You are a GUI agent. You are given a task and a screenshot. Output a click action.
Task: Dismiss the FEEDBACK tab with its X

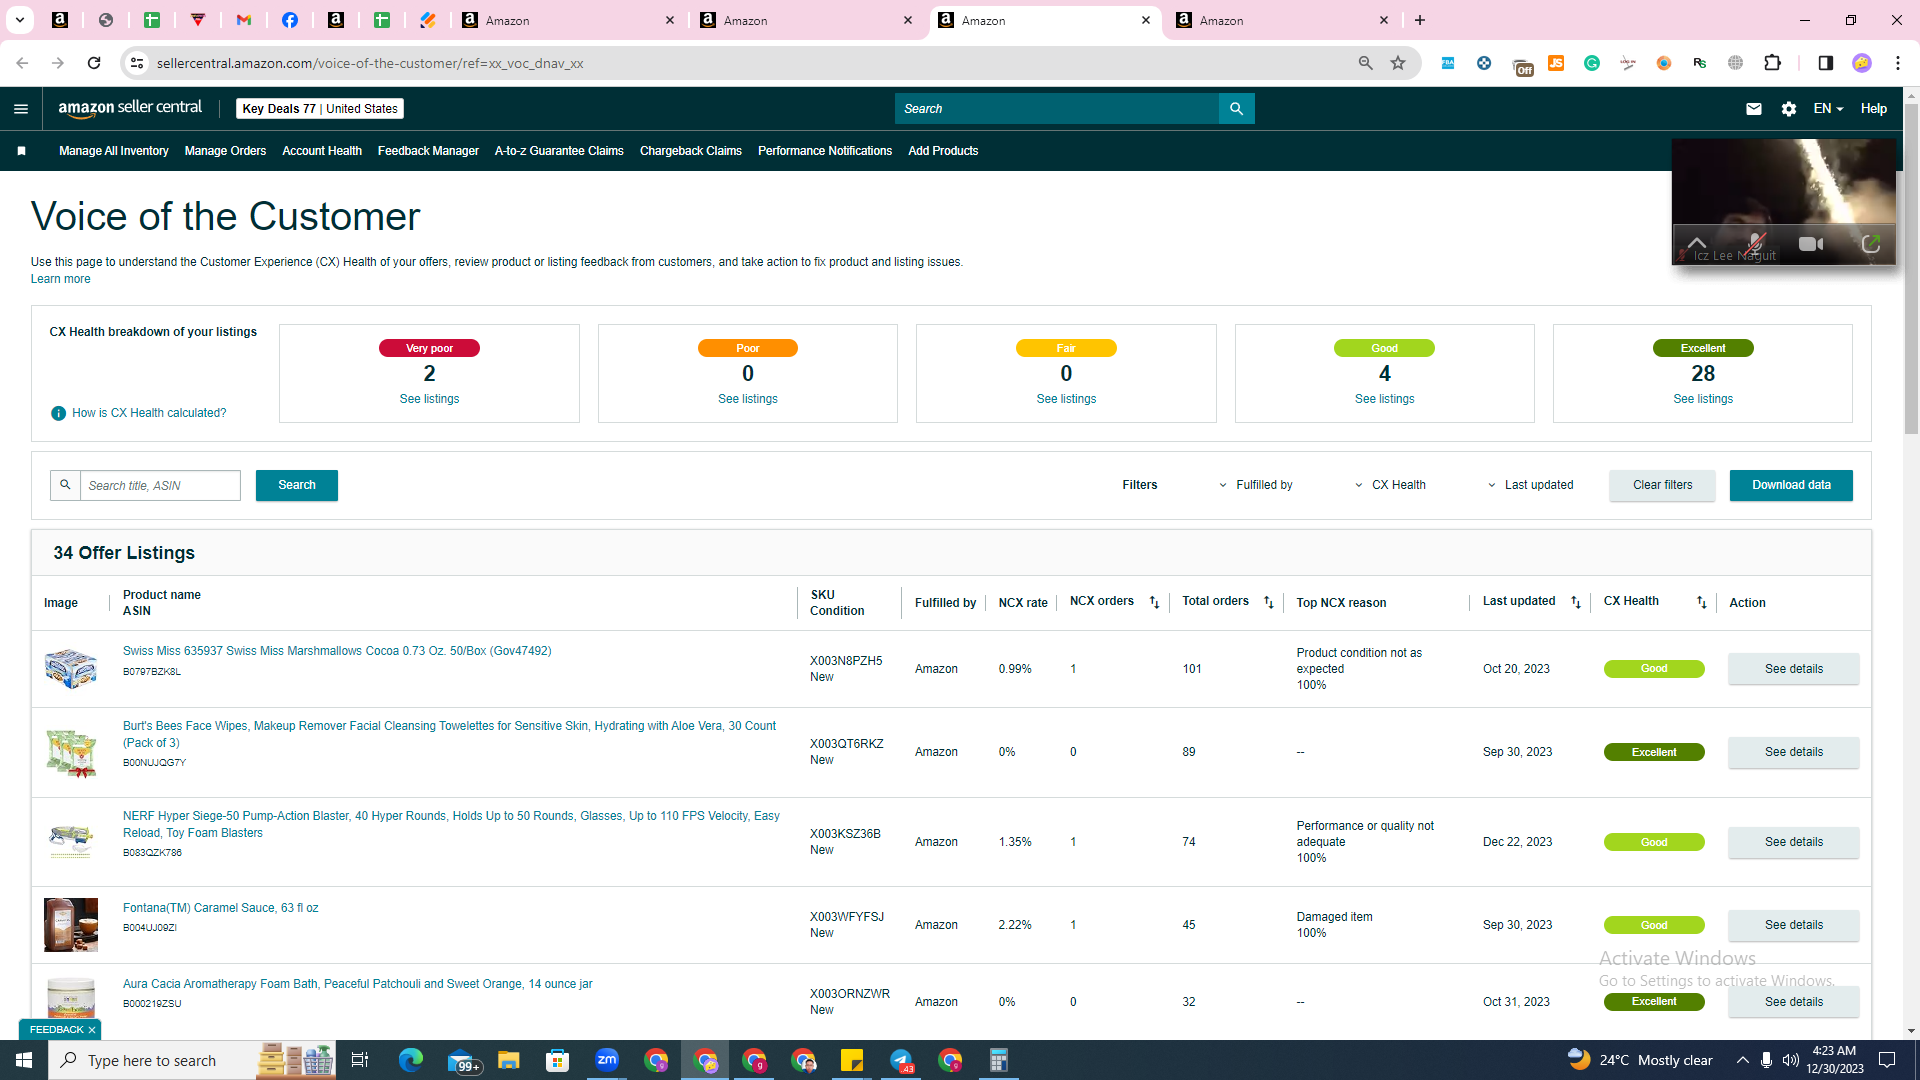pyautogui.click(x=92, y=1030)
